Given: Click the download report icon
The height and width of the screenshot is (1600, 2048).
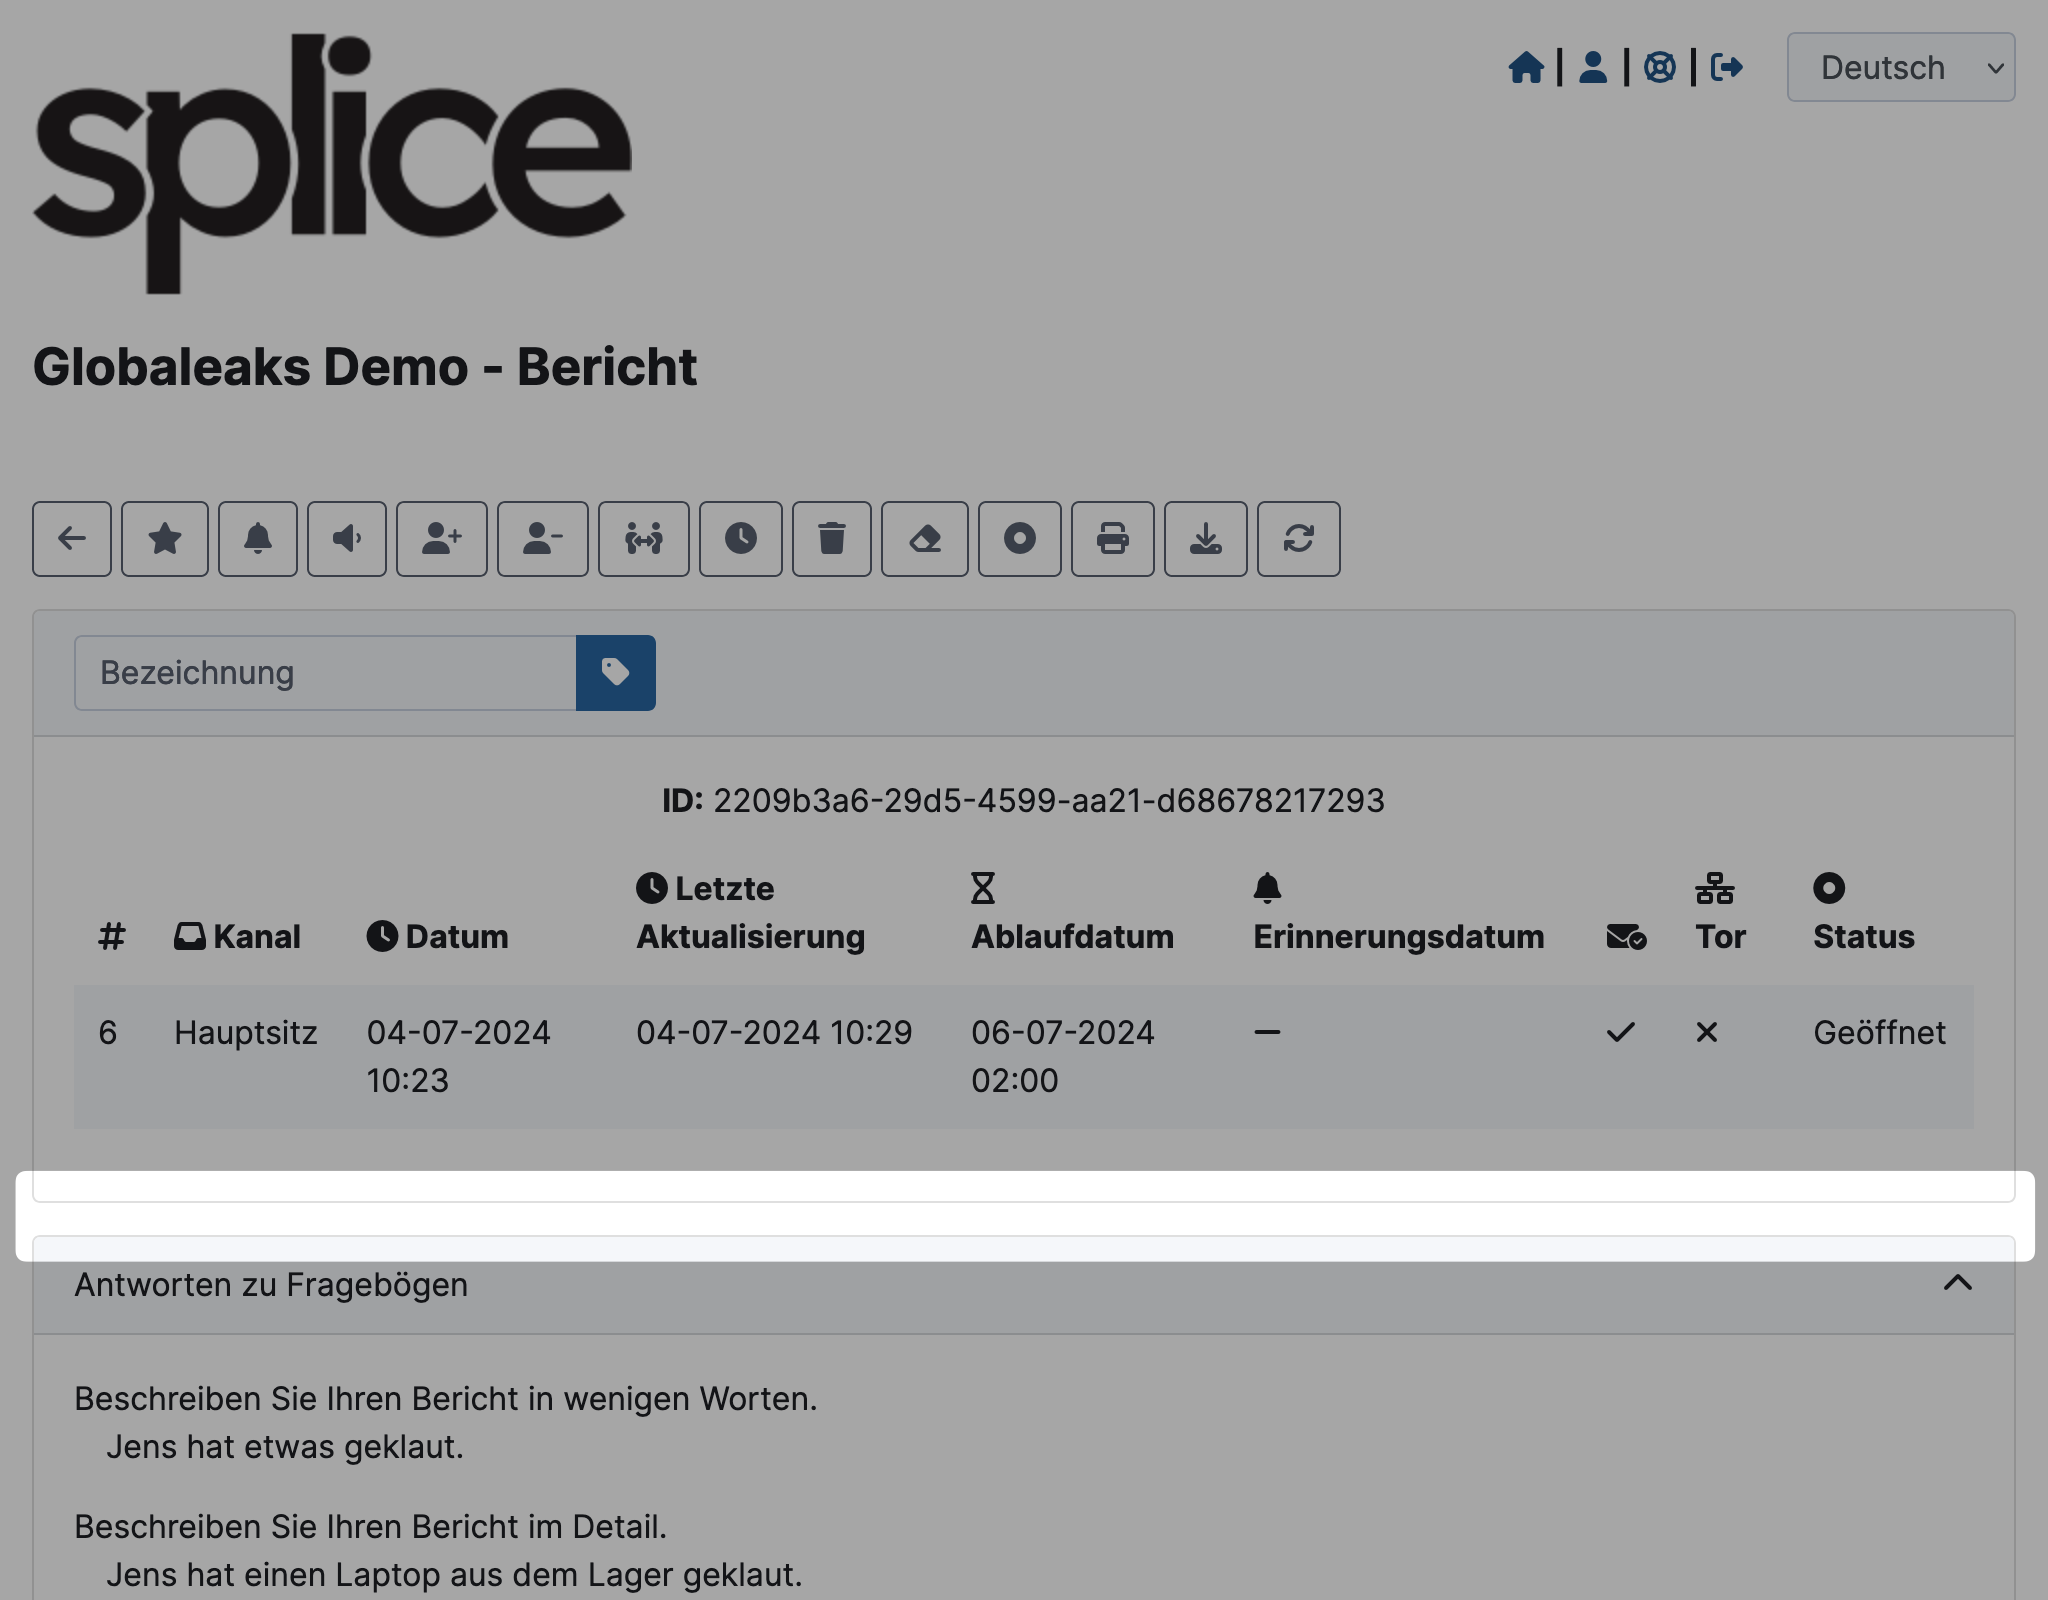Looking at the screenshot, I should (1204, 537).
